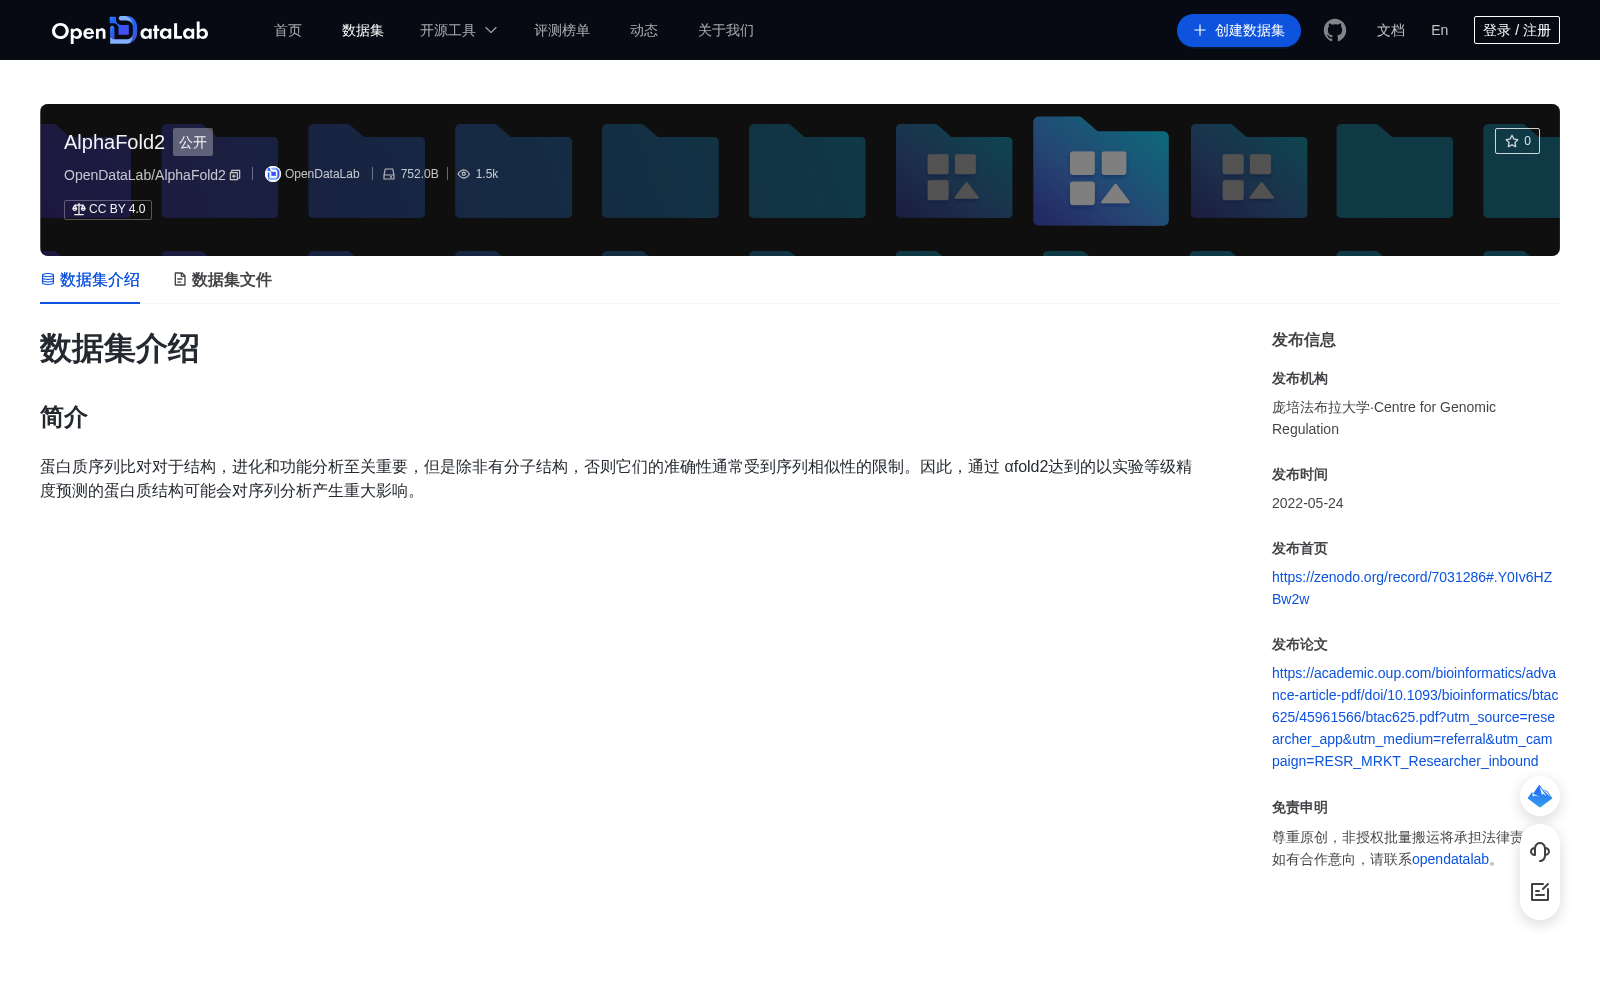Click the 2022-05-24 publish date

1307,503
